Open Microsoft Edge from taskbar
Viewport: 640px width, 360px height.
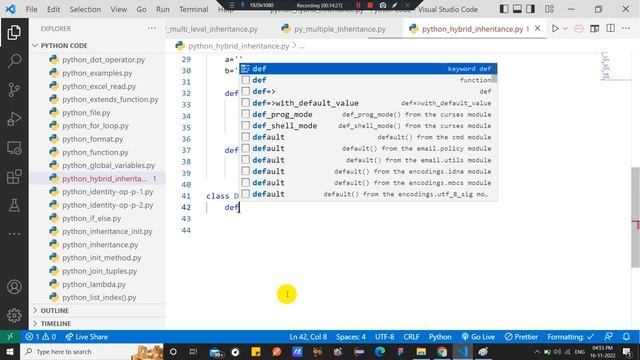380,351
